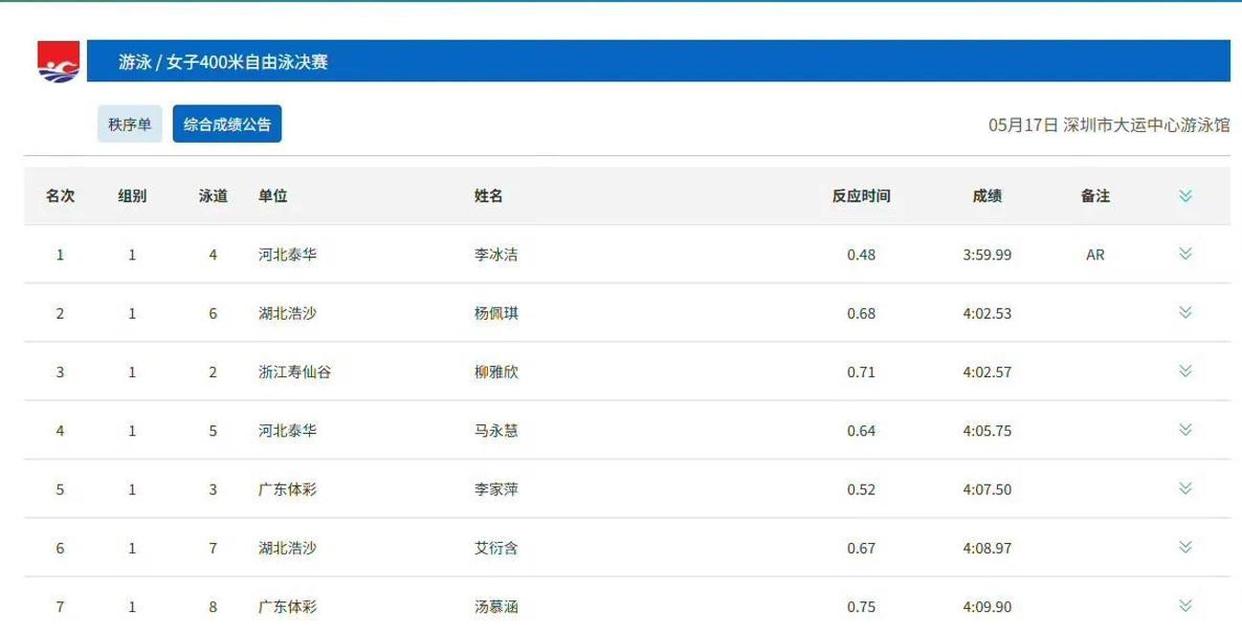This screenshot has width=1242, height=632.
Task: Click the 备注 column header
Action: pos(1095,196)
